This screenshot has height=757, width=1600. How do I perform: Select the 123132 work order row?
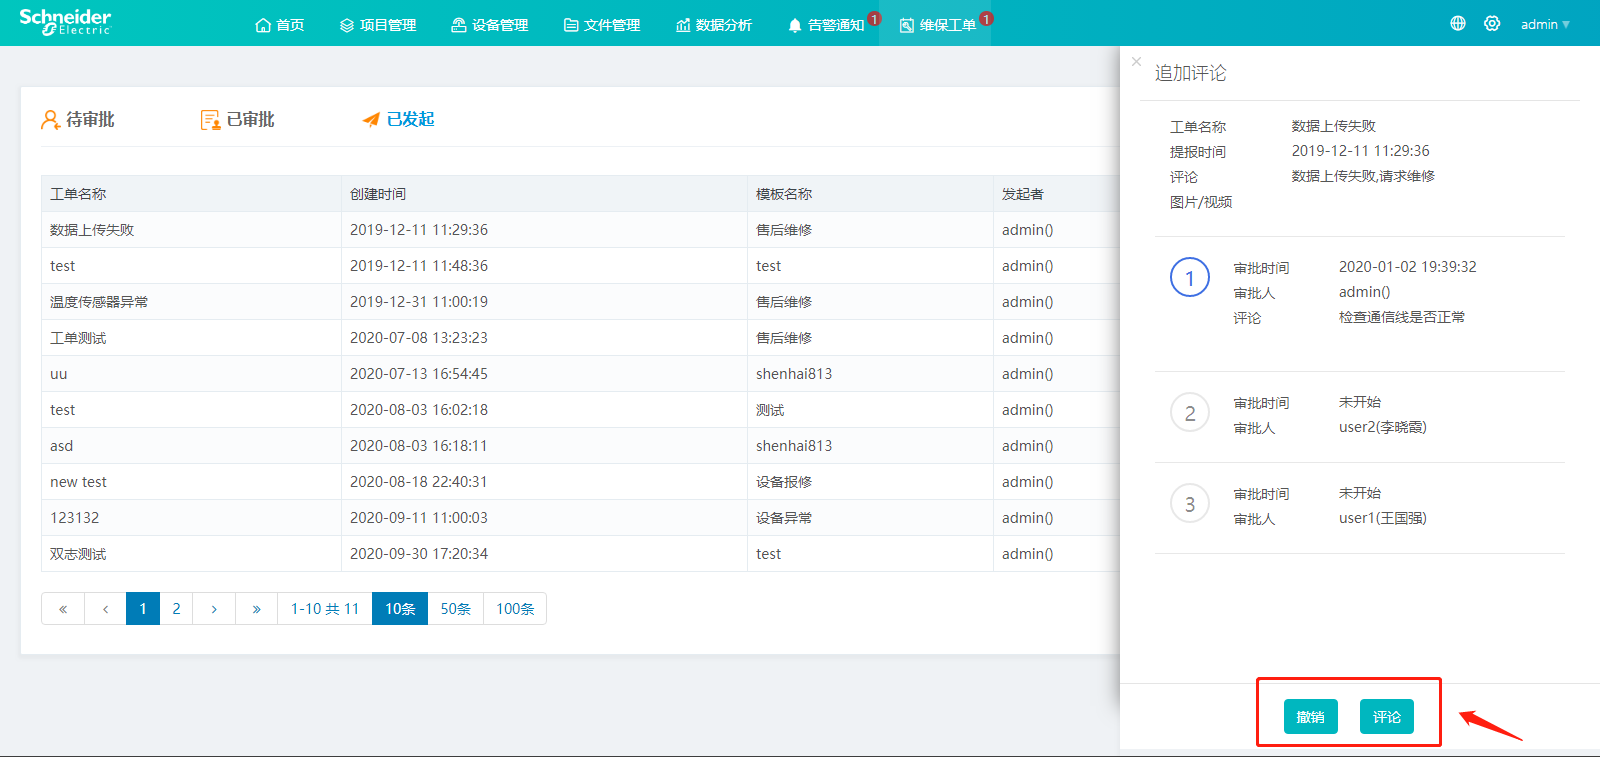click(x=580, y=518)
